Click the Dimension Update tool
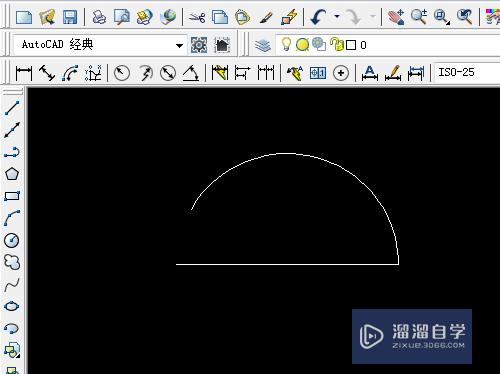The image size is (500, 374). pyautogui.click(x=416, y=73)
